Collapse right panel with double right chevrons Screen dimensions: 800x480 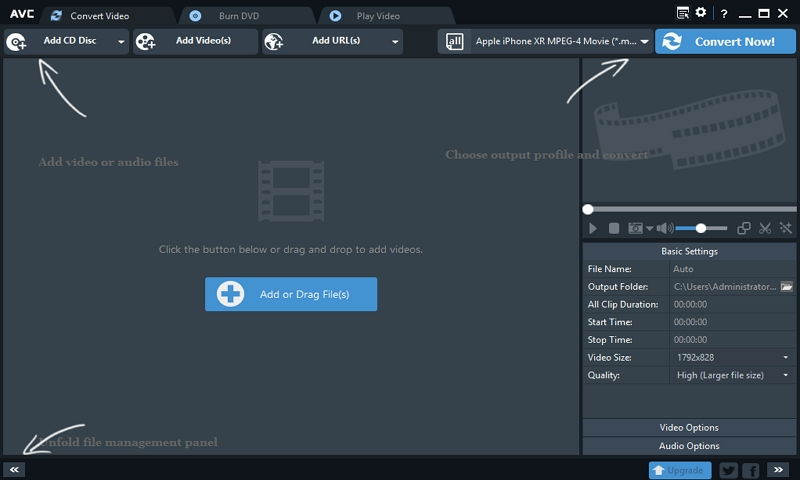click(x=778, y=470)
